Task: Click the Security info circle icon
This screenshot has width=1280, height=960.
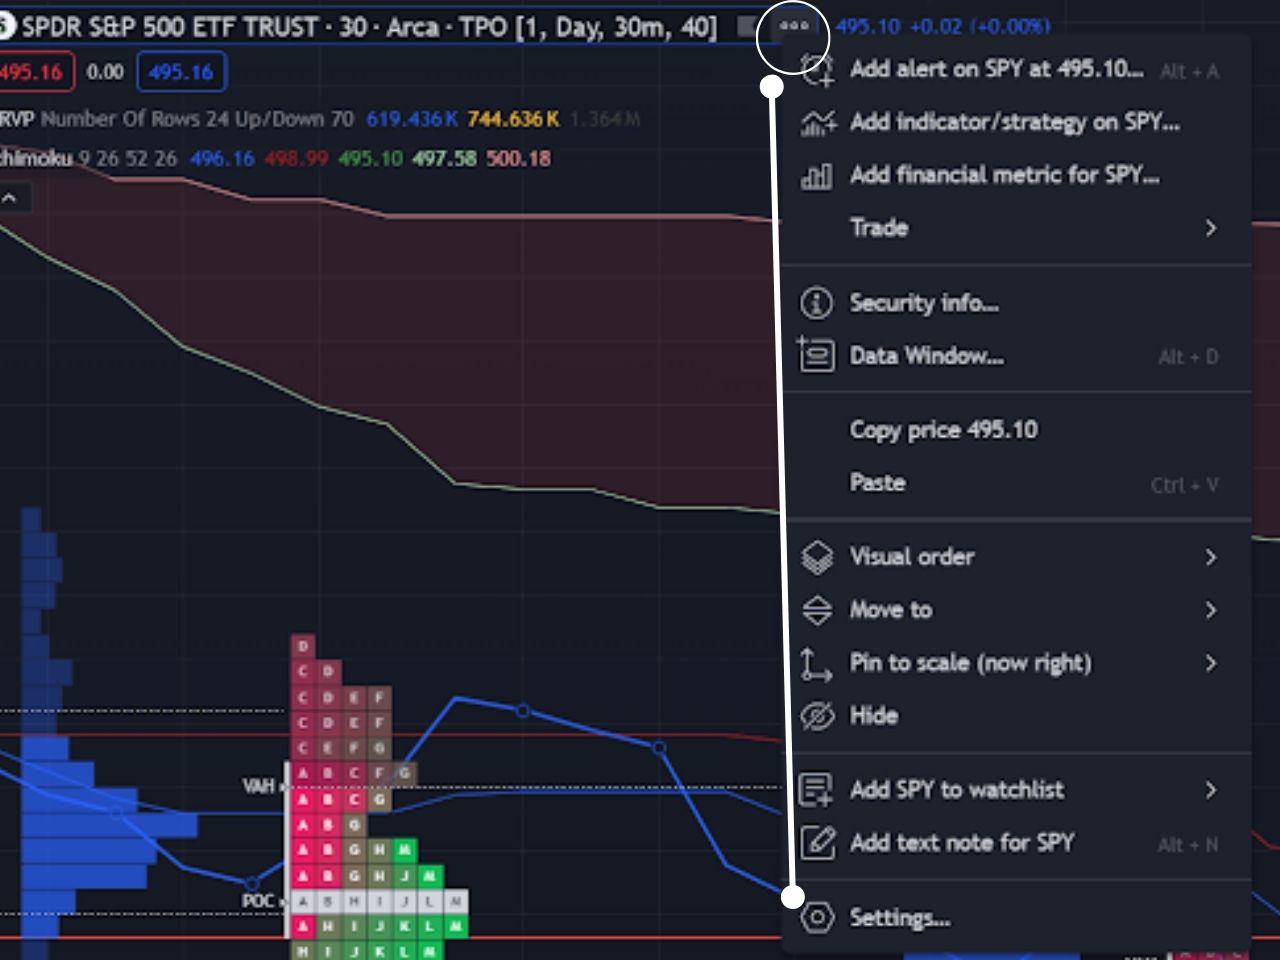Action: click(x=816, y=303)
